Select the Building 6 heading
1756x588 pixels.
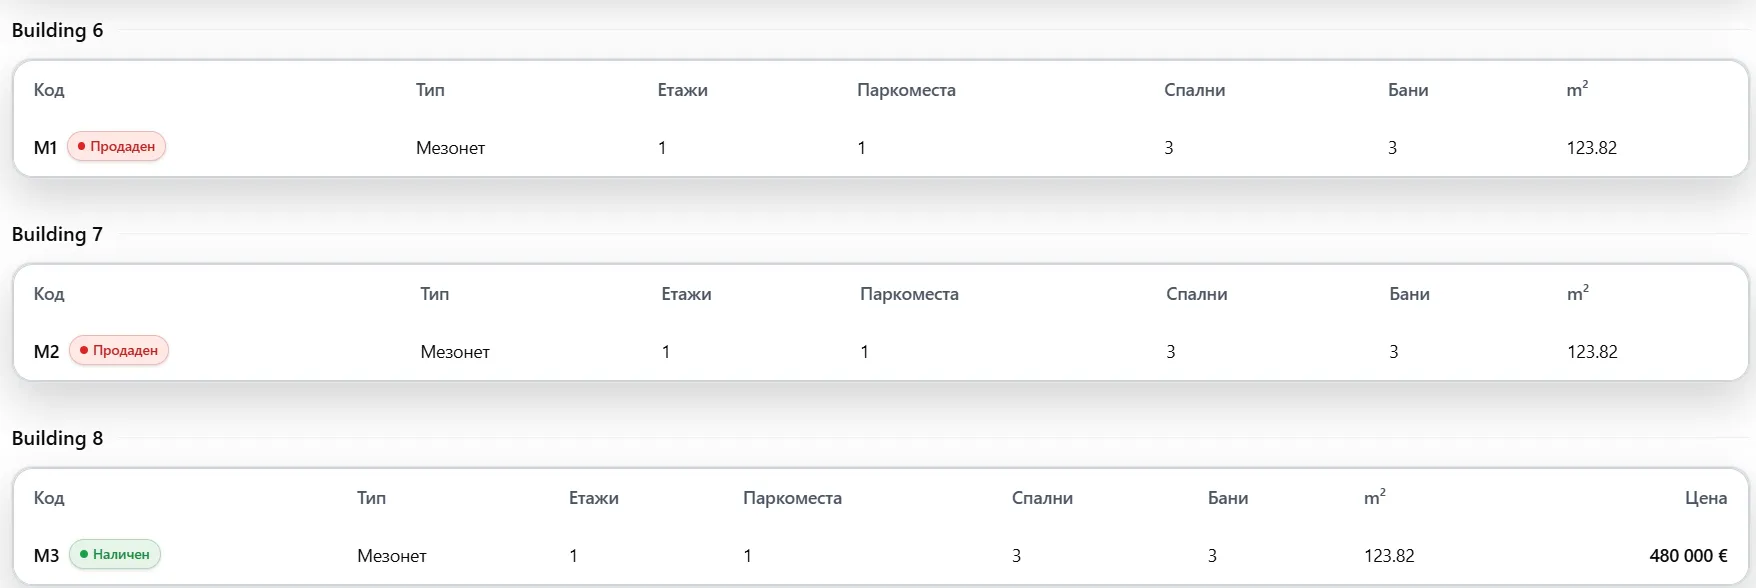click(57, 30)
